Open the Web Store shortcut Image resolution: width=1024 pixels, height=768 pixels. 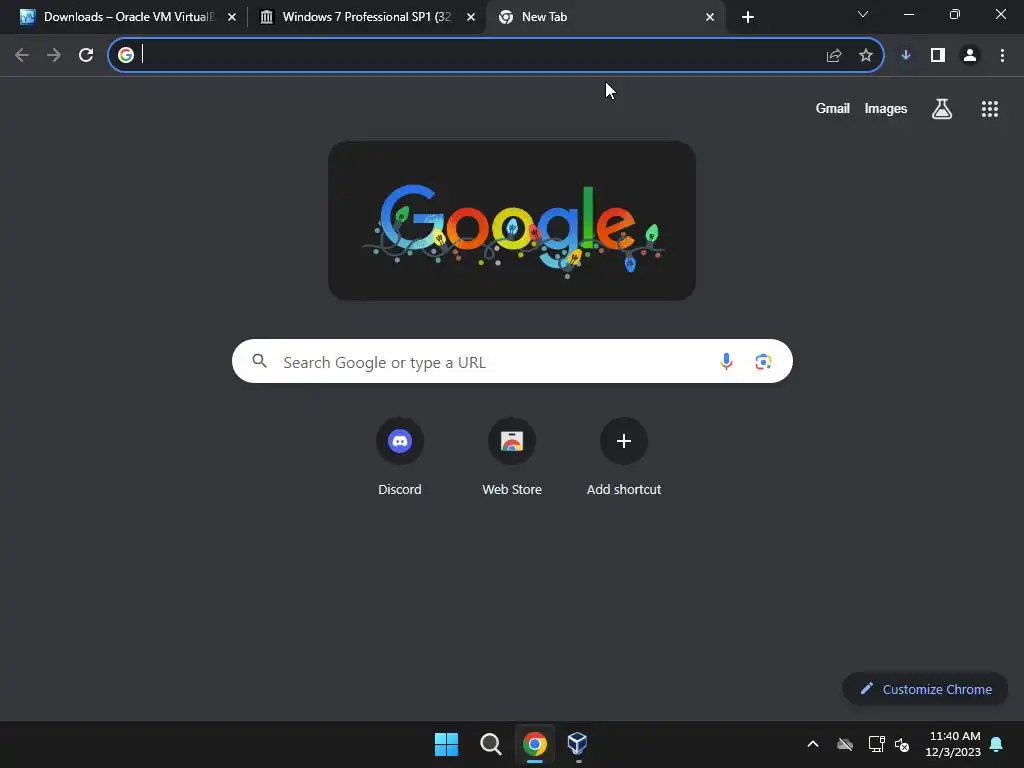(512, 457)
